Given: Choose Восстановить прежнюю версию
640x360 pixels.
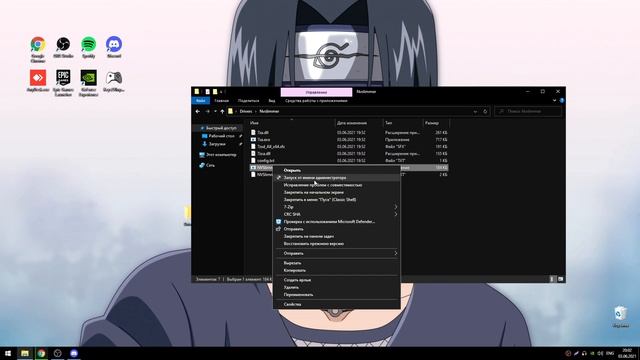Looking at the screenshot, I should click(337, 244).
